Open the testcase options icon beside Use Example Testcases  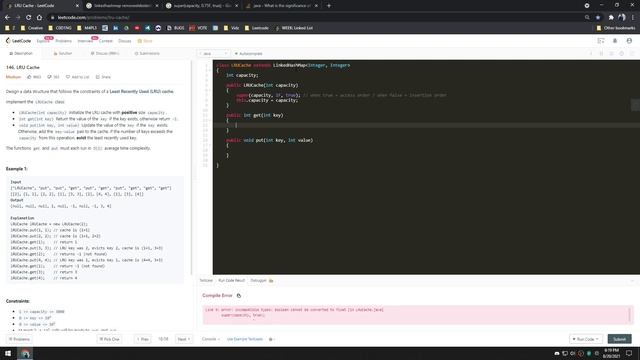[271, 339]
